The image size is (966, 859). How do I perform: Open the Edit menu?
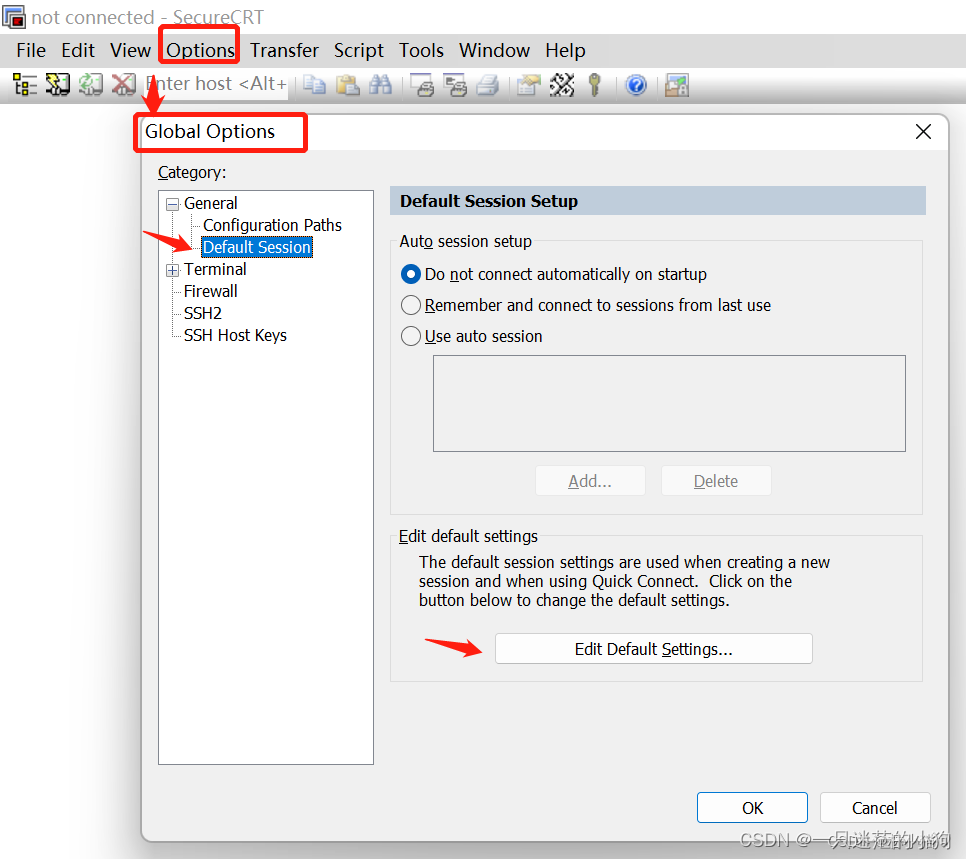point(78,50)
